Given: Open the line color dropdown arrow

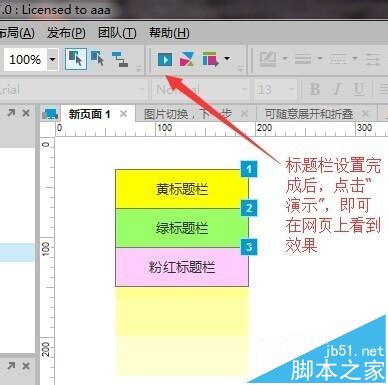Looking at the screenshot, I should point(285,59).
